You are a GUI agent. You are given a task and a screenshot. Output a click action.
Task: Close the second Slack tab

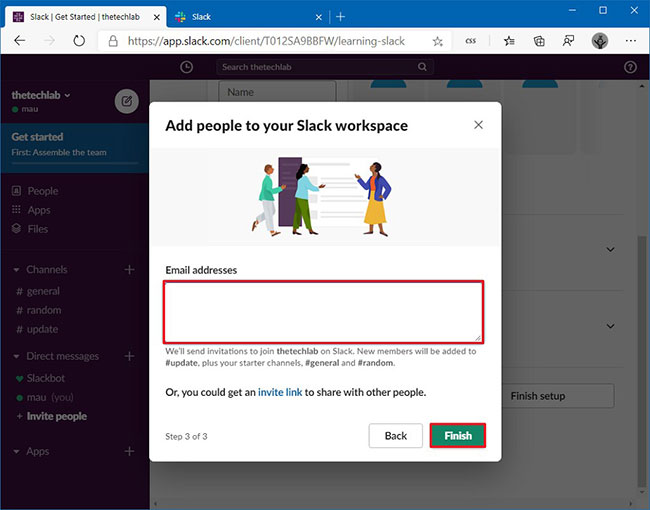tap(318, 17)
